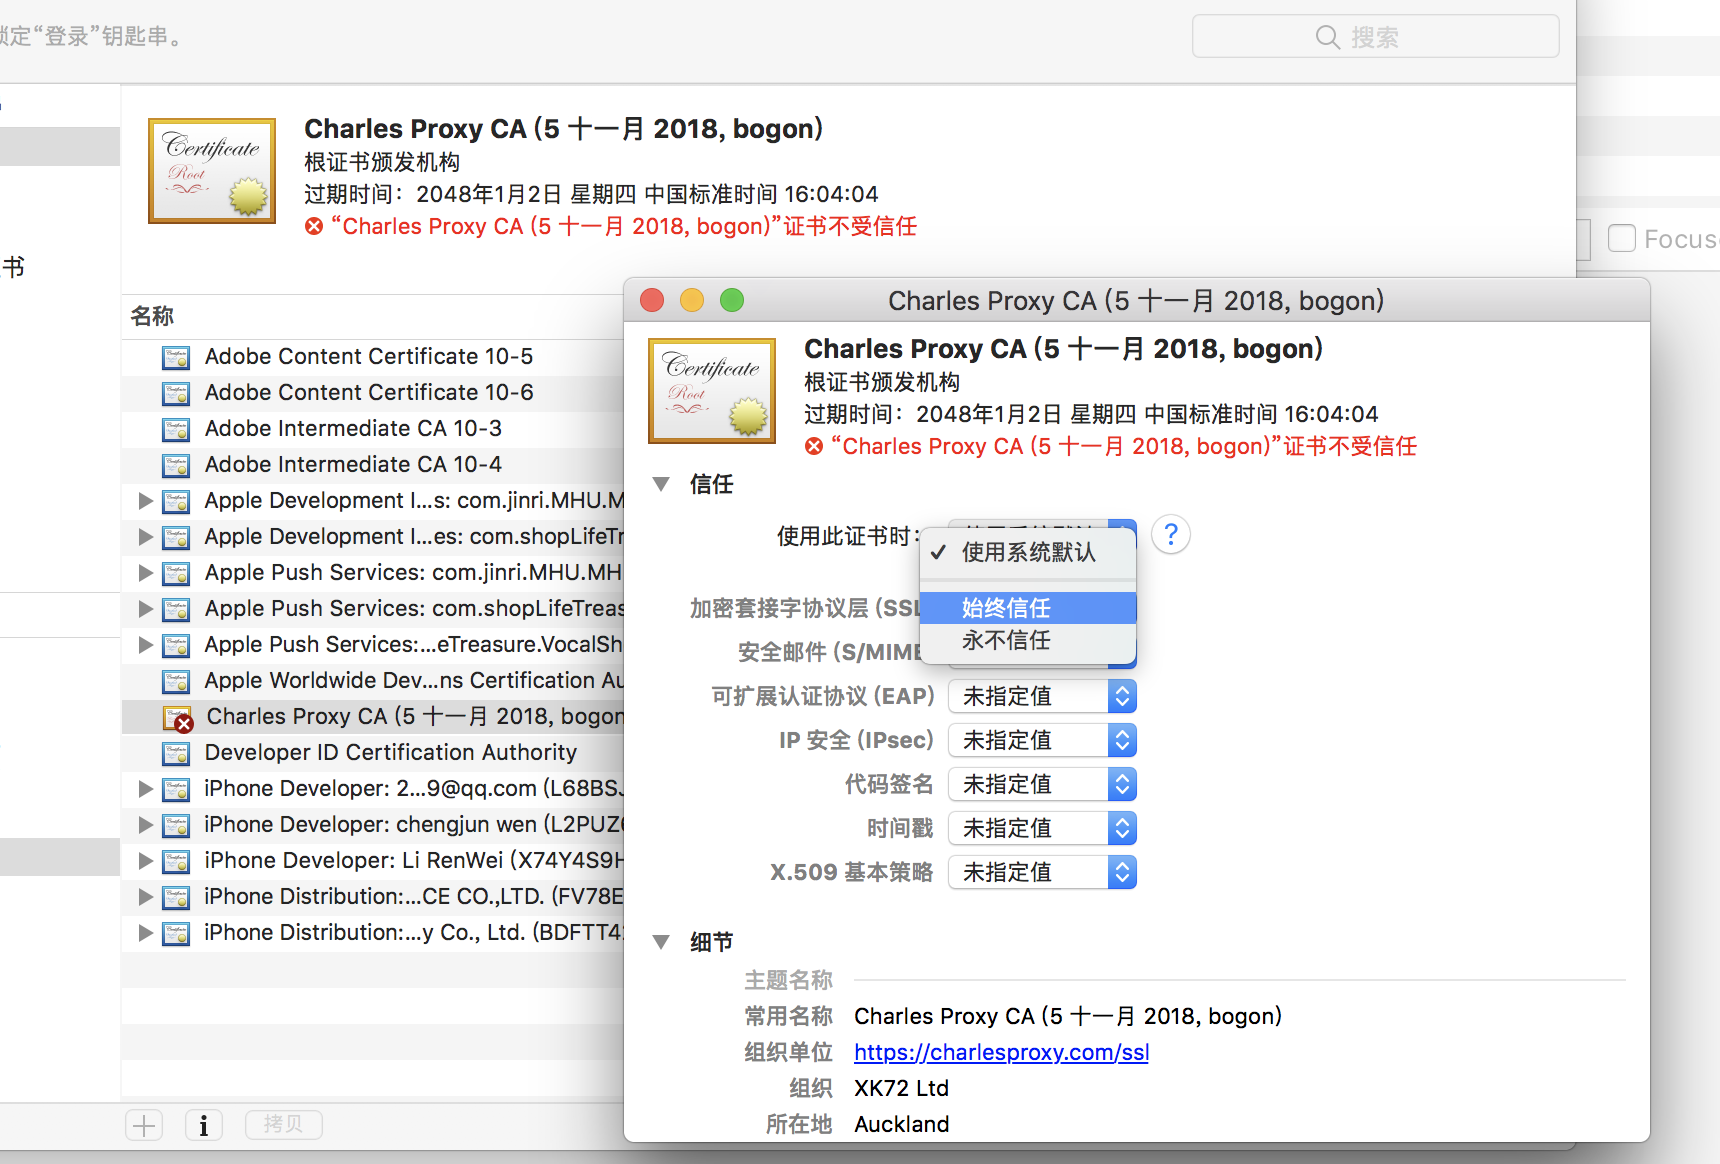Image resolution: width=1720 pixels, height=1164 pixels.
Task: Click the red error icon in dialog
Action: pyautogui.click(x=814, y=446)
